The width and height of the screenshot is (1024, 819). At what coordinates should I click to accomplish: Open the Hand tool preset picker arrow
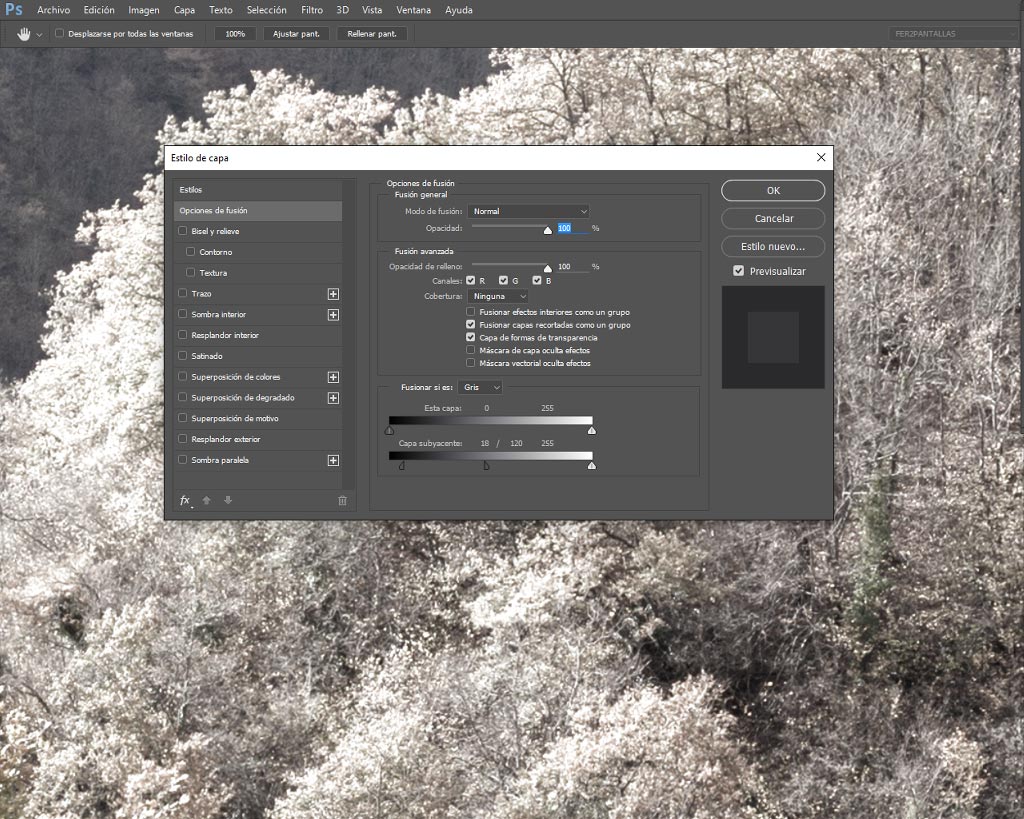pyautogui.click(x=39, y=35)
